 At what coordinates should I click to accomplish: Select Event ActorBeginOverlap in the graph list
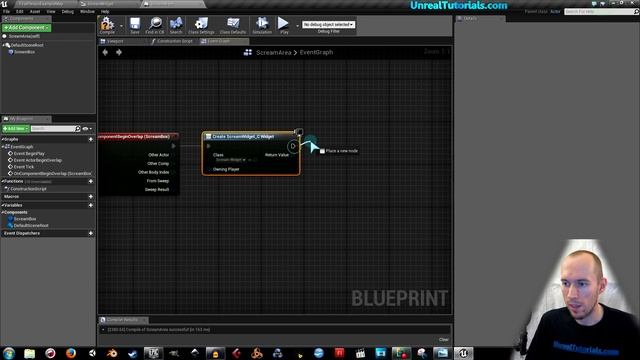point(38,160)
